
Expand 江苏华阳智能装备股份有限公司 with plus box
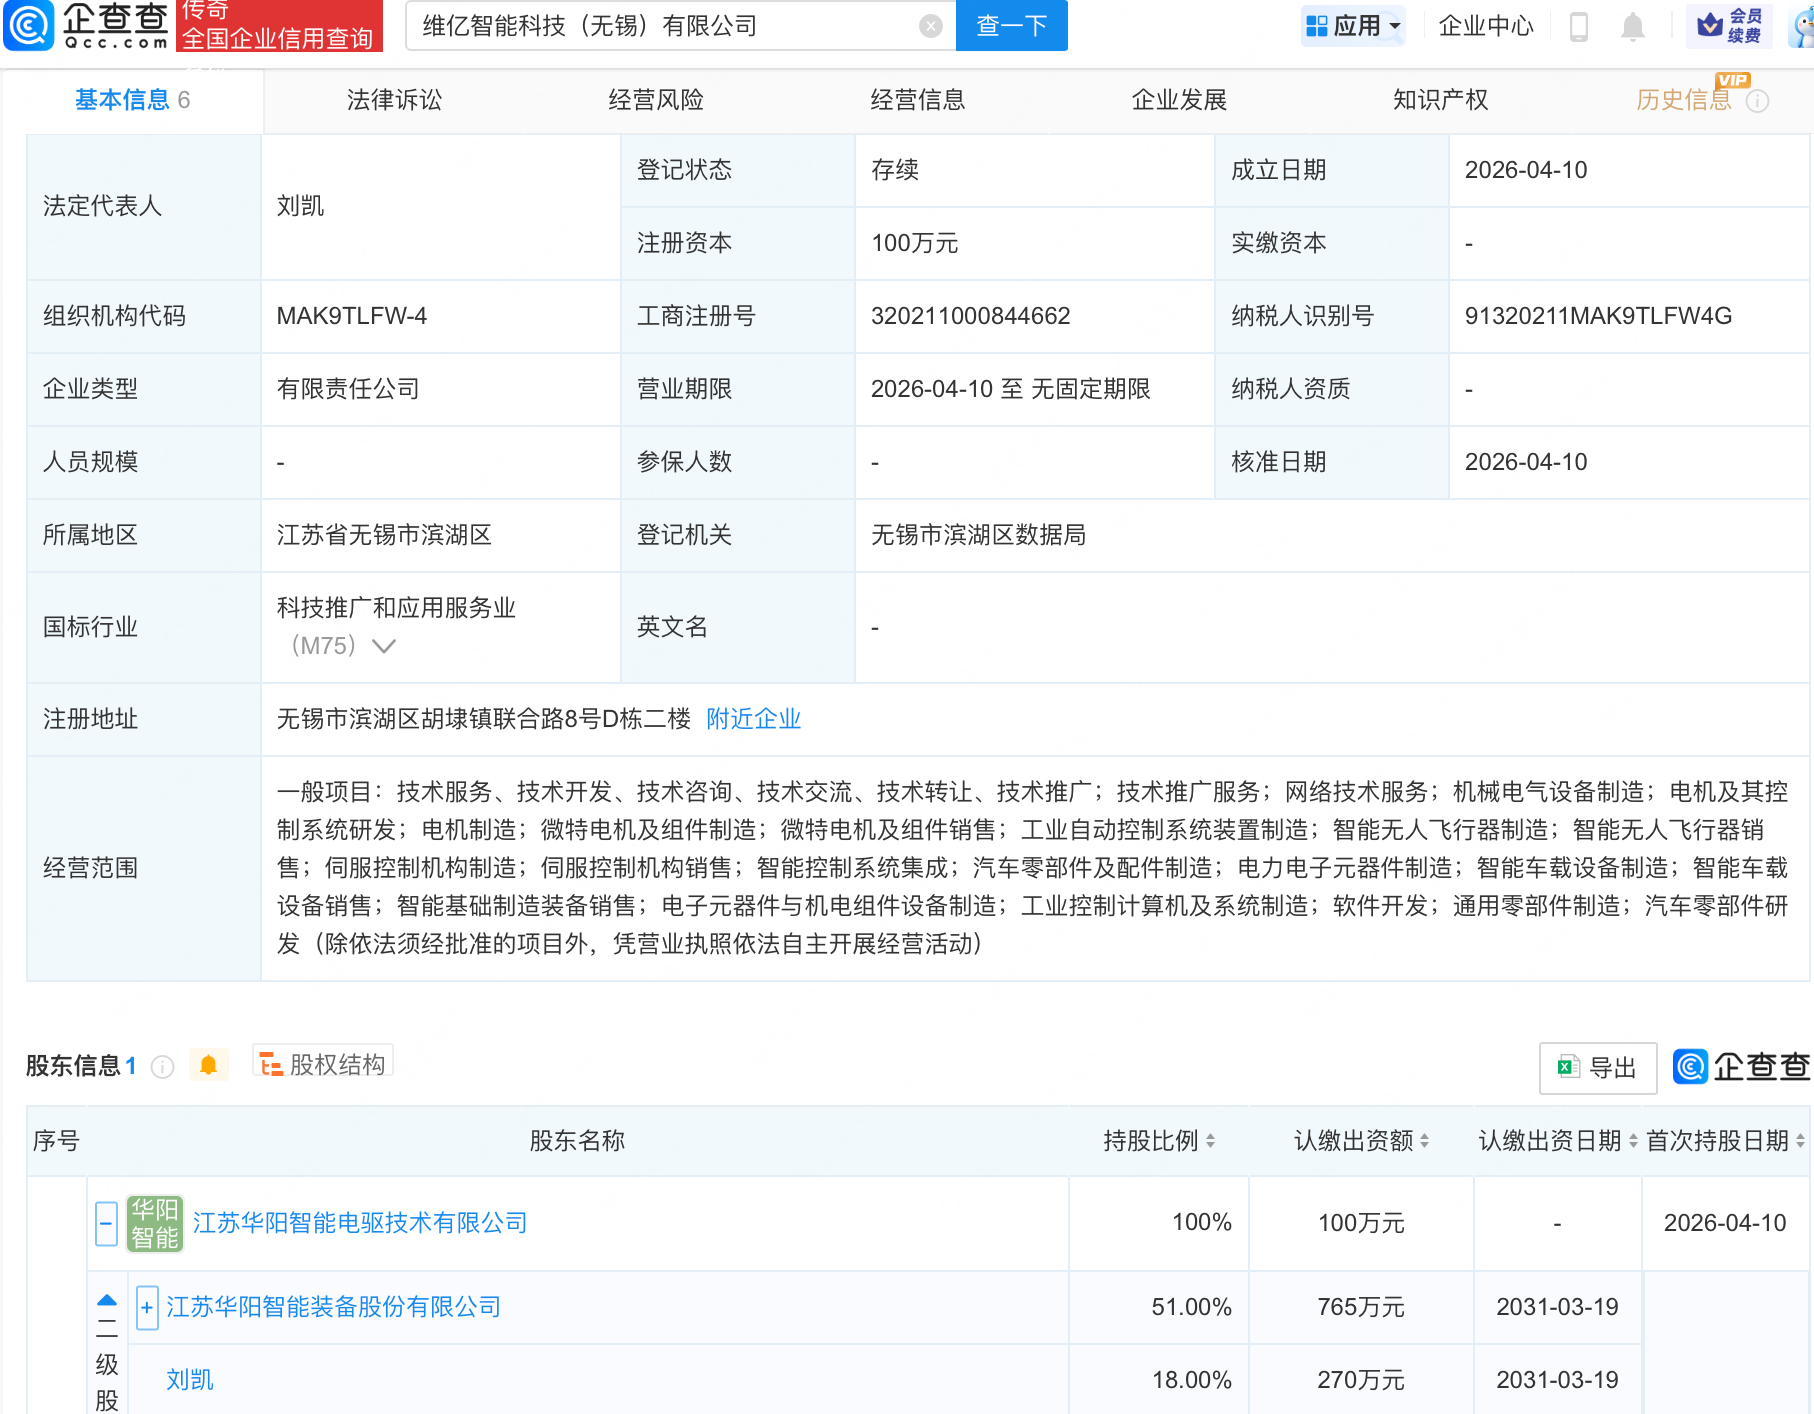[147, 1307]
